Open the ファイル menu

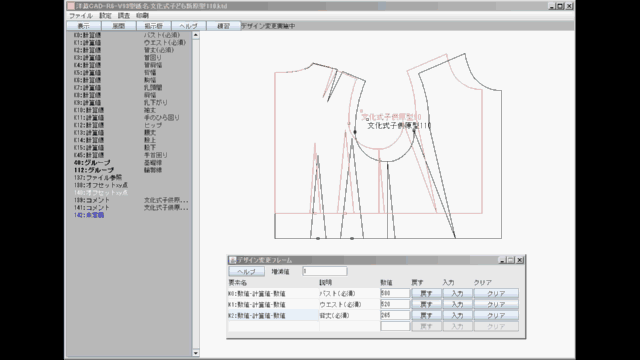pos(80,16)
